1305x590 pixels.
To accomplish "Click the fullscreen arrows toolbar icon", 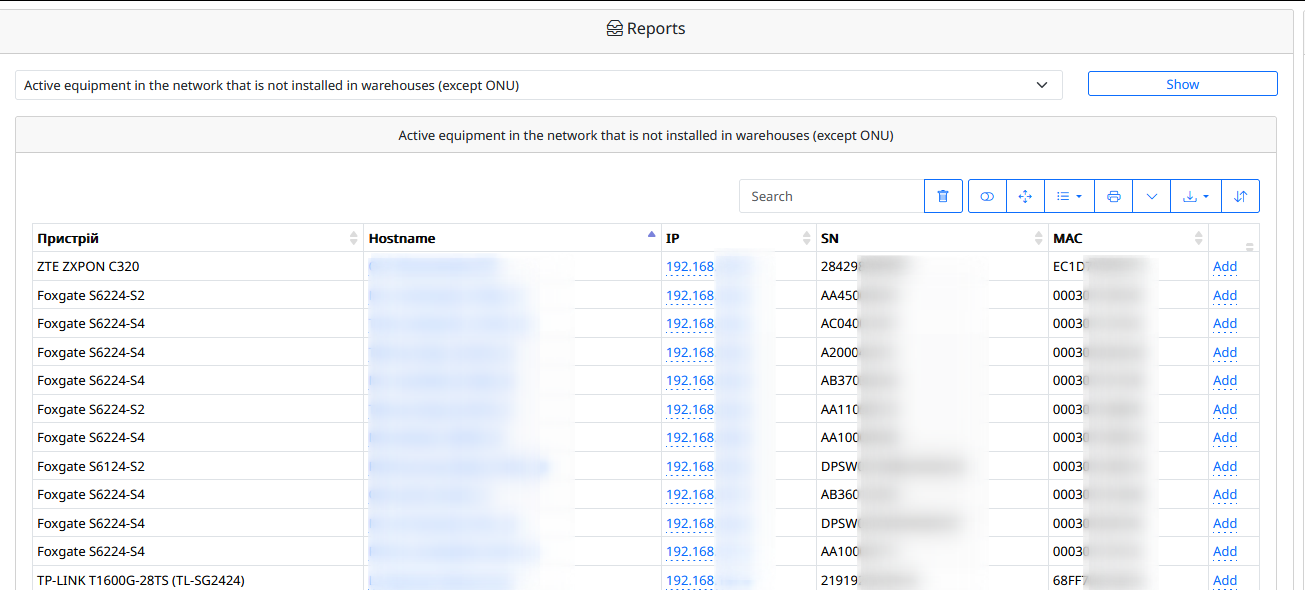I will coord(1025,196).
